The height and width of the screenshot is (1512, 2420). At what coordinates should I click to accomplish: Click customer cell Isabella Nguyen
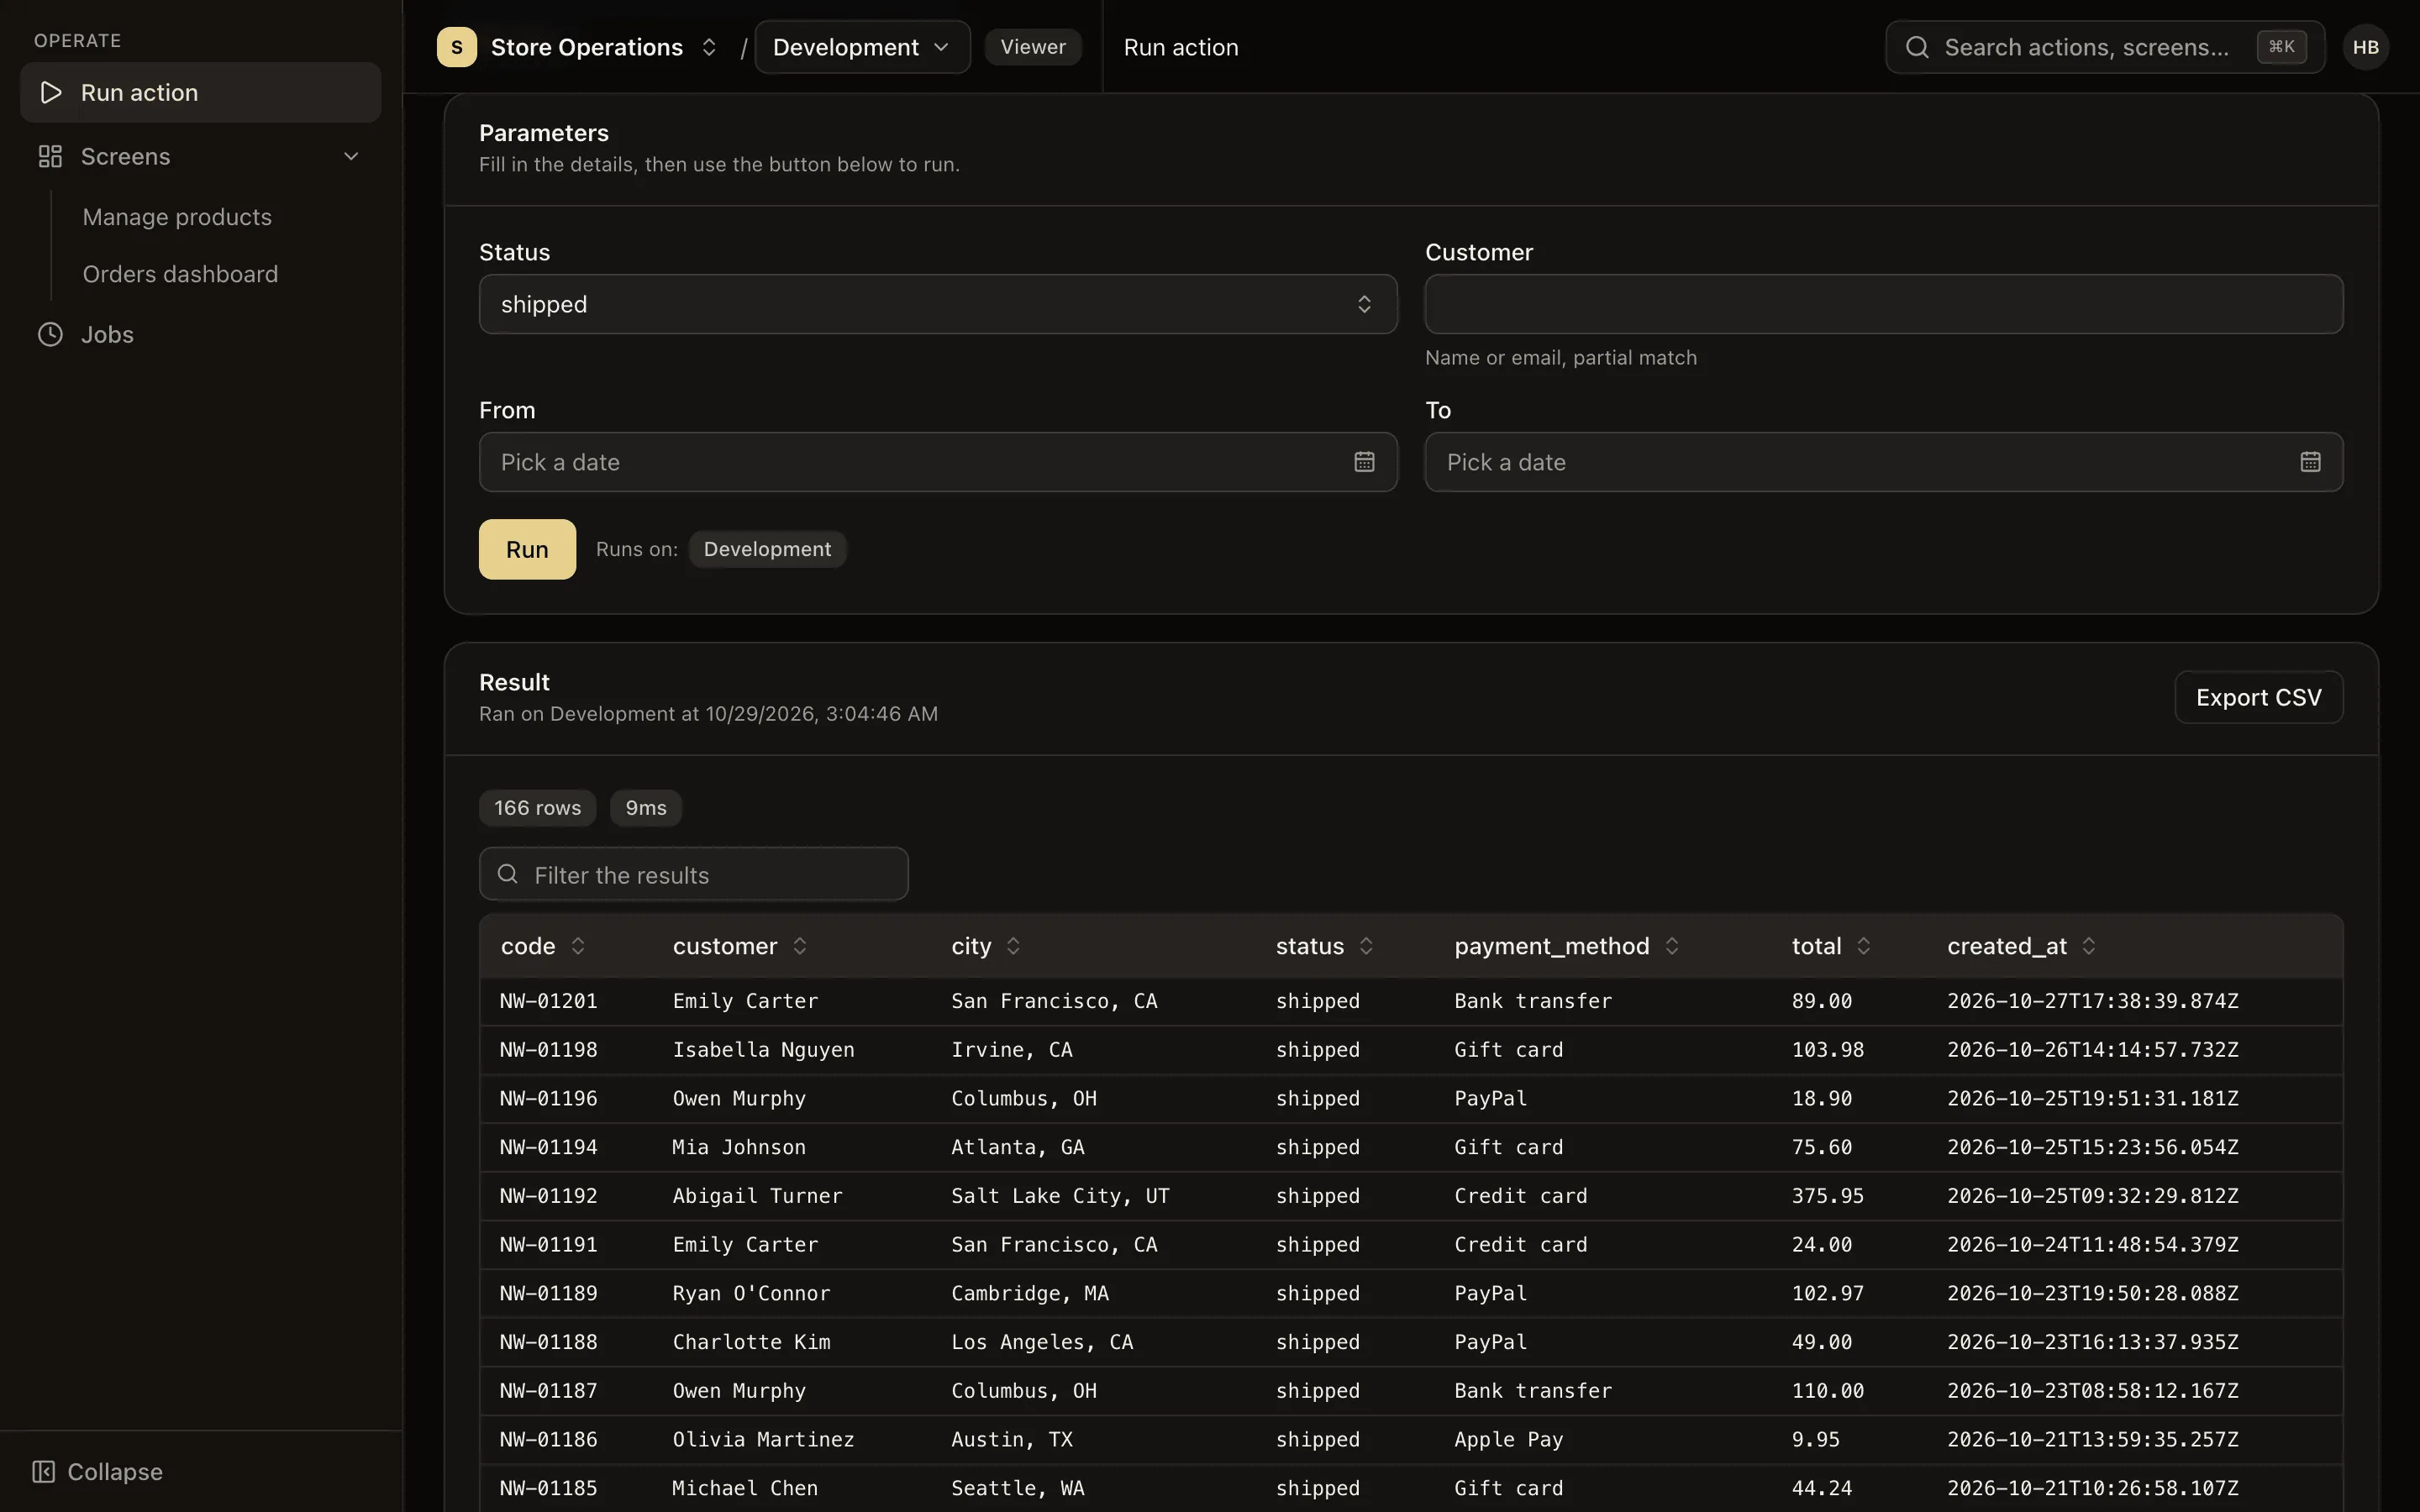click(x=763, y=1050)
